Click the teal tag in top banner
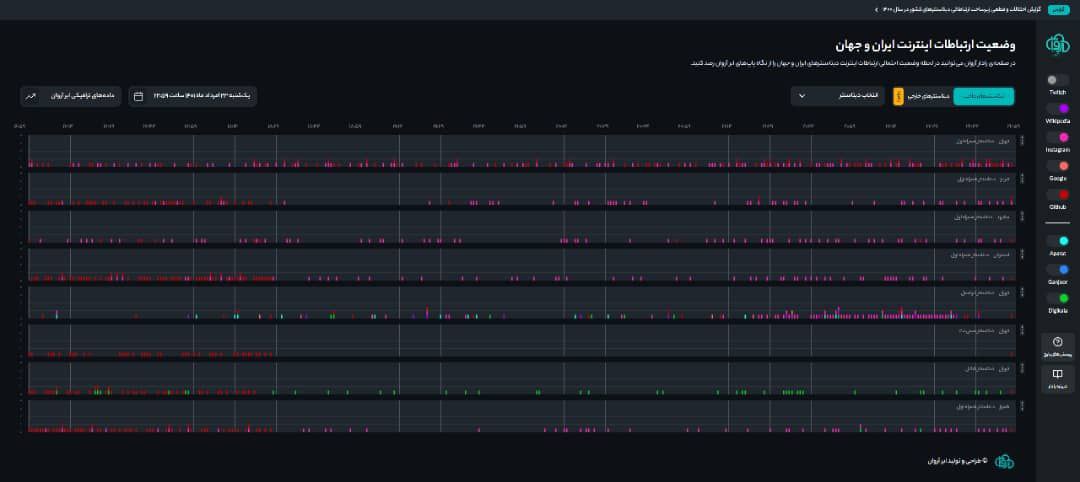 pyautogui.click(x=1057, y=9)
